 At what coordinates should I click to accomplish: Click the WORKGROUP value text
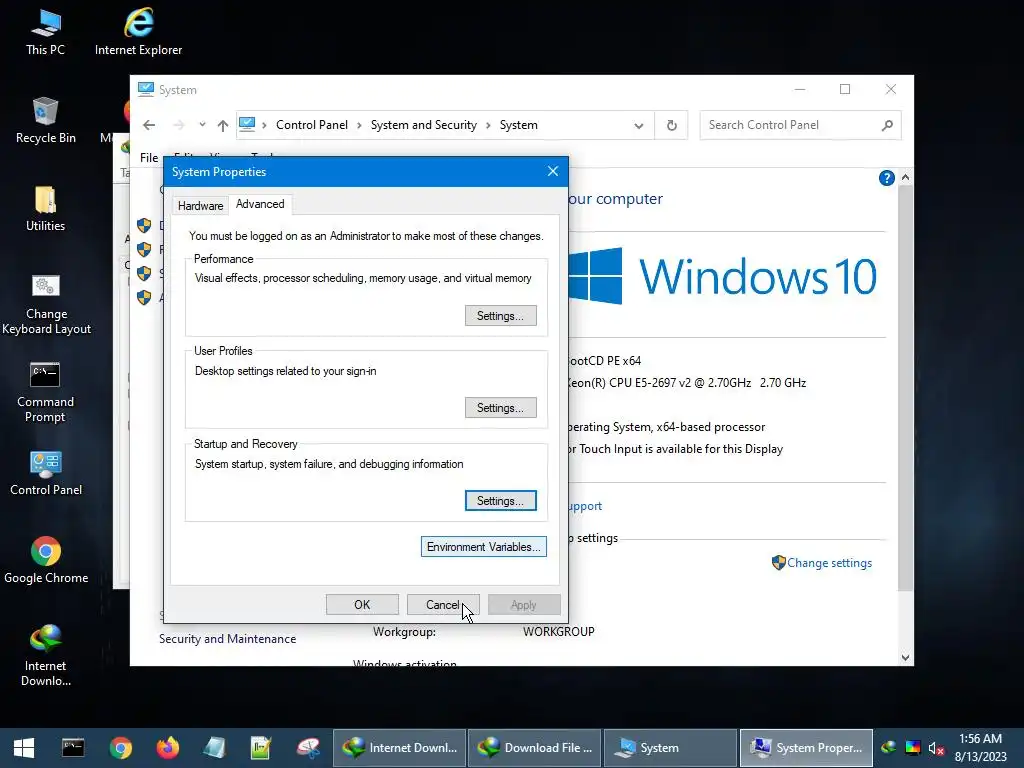point(558,632)
